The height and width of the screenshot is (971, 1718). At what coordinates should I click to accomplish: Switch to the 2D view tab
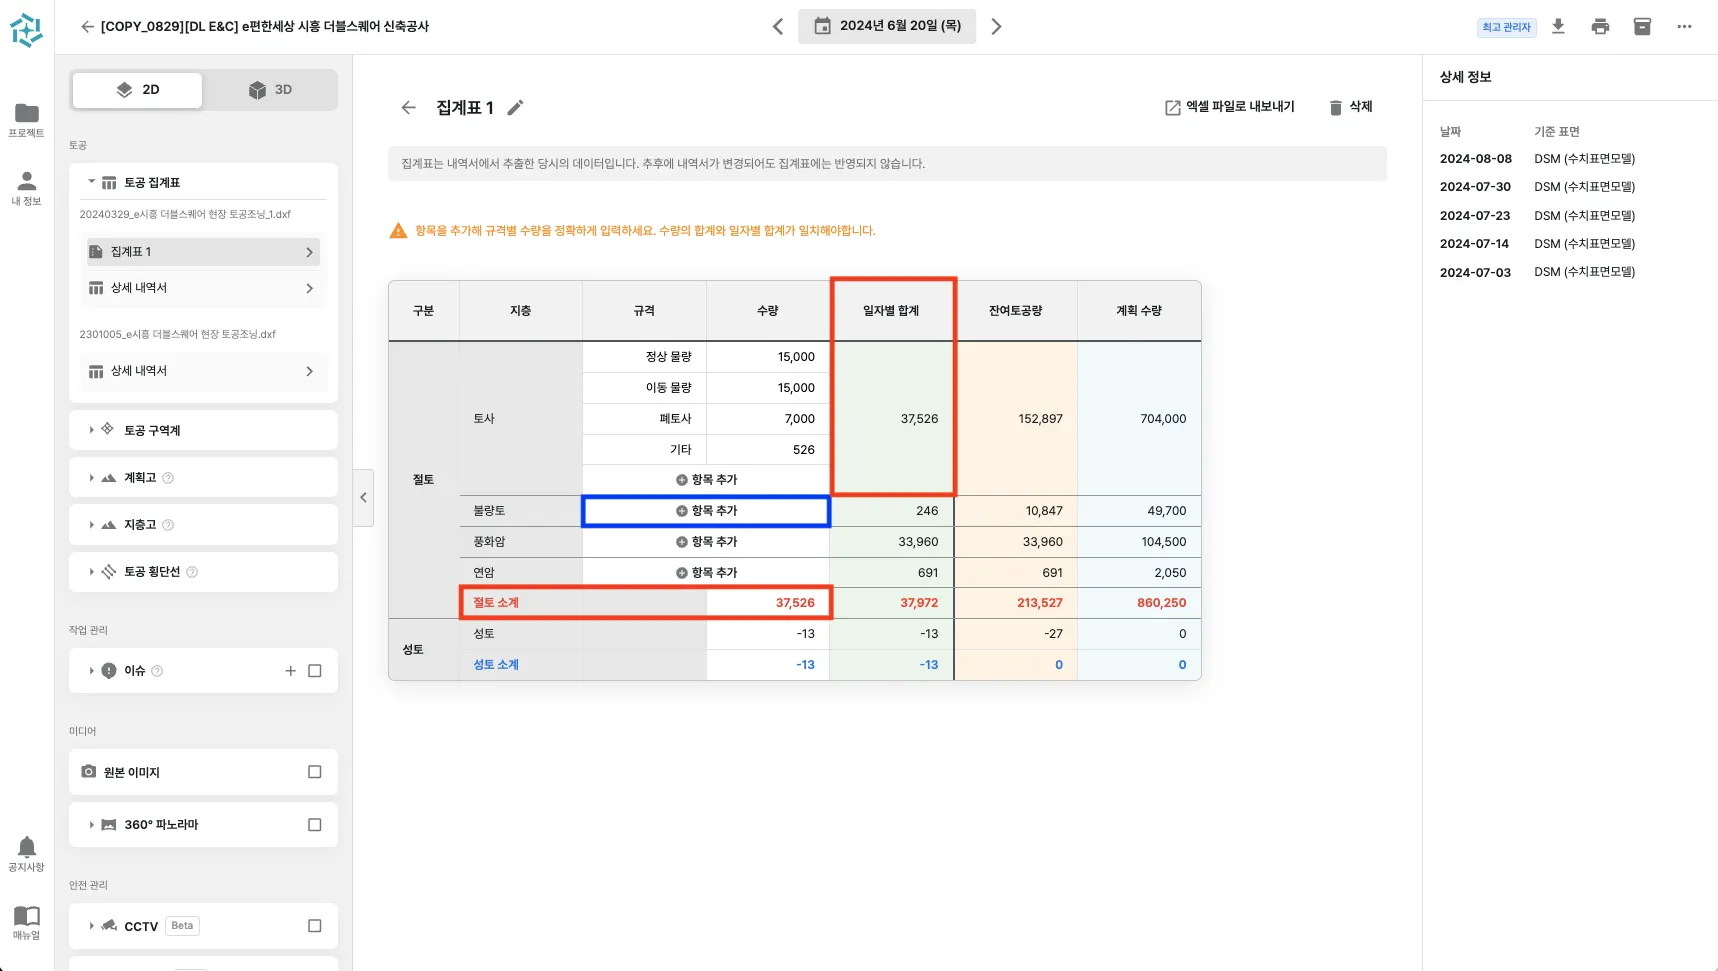coord(138,90)
